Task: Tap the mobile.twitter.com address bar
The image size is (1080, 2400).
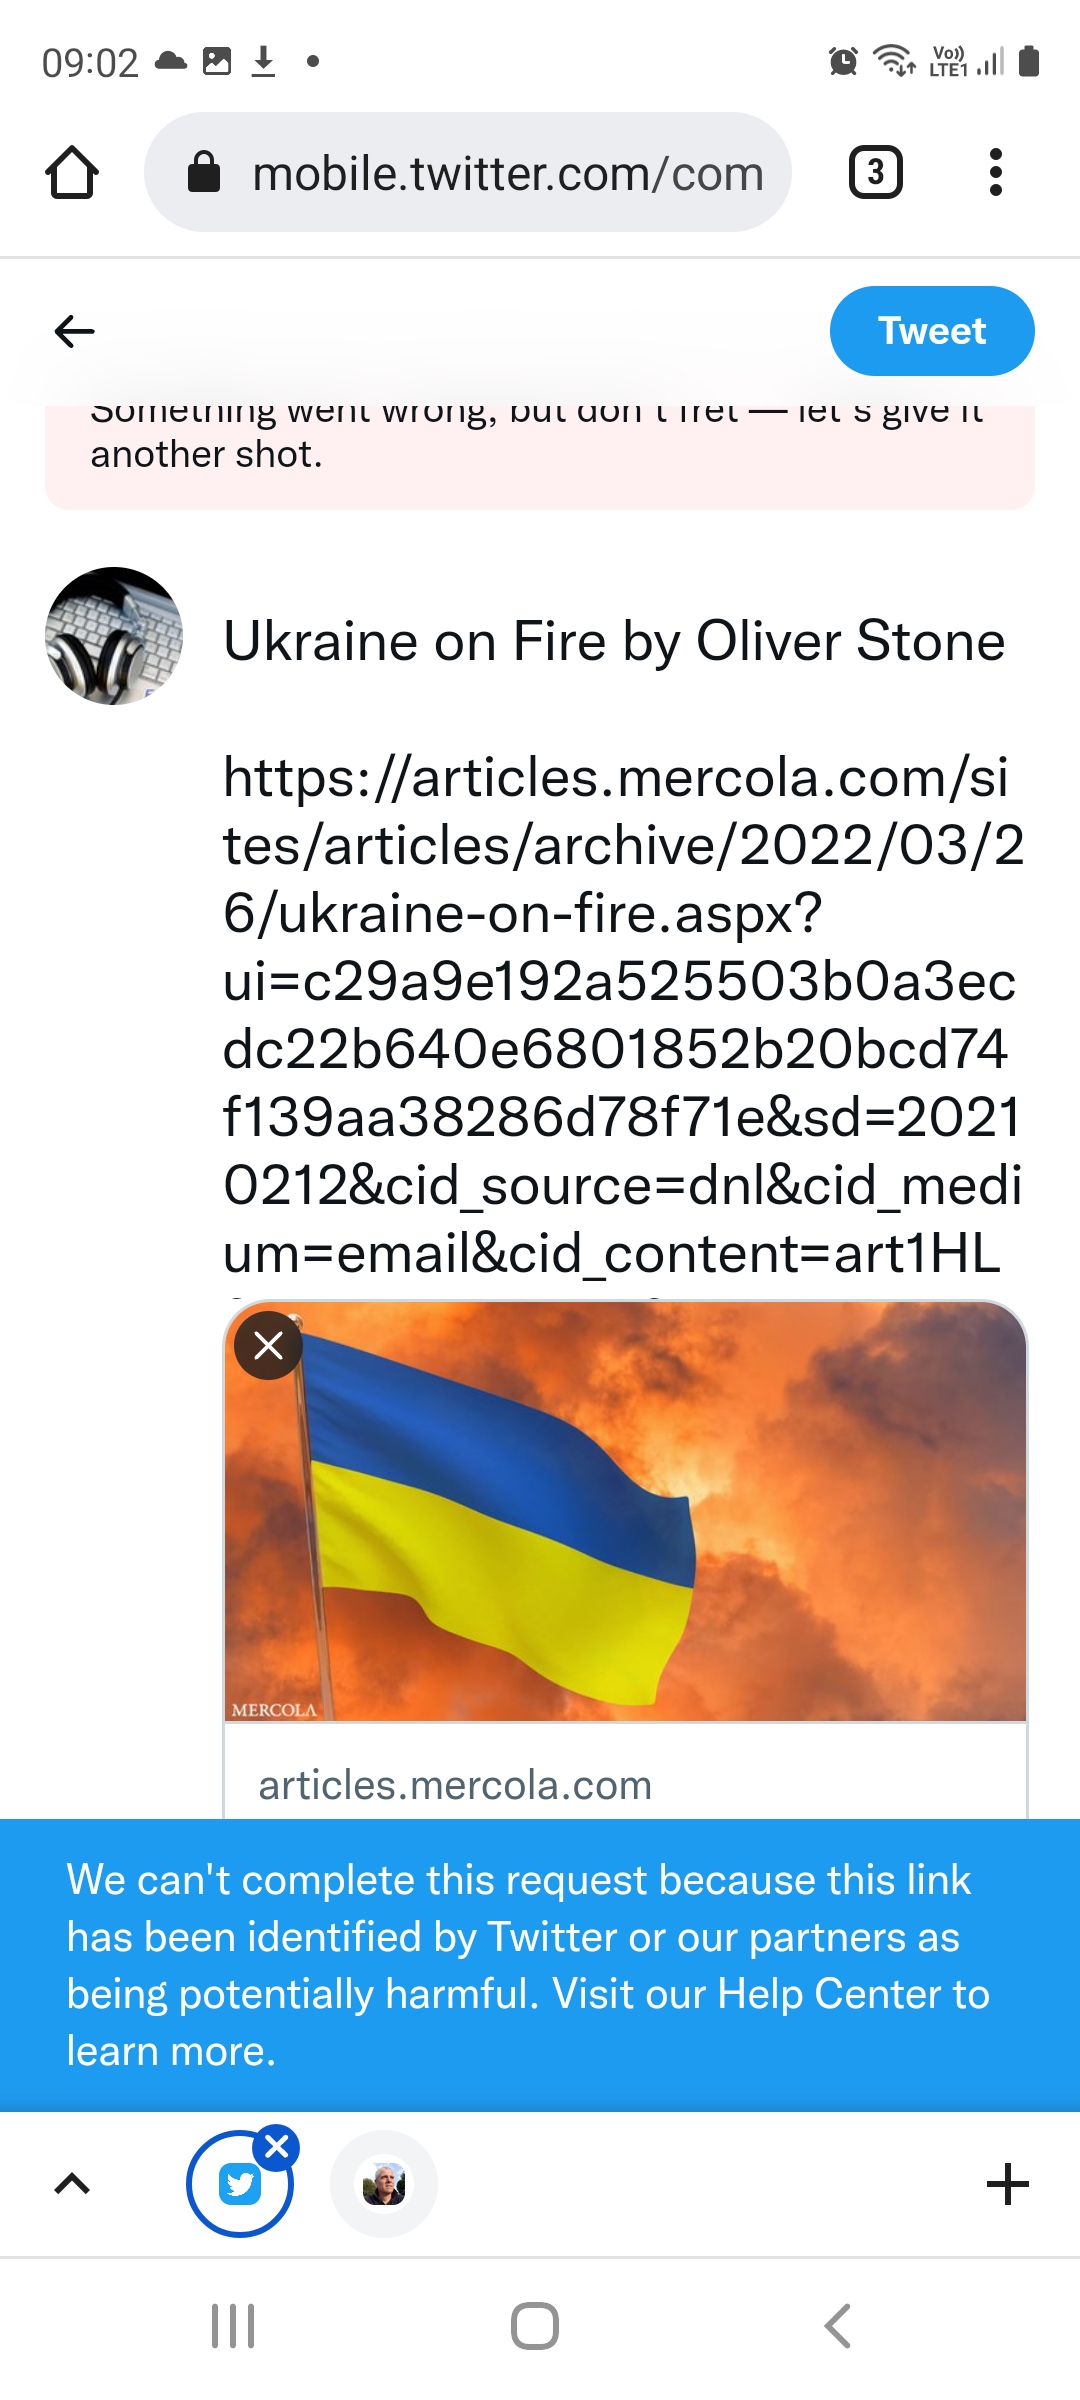Action: [508, 173]
